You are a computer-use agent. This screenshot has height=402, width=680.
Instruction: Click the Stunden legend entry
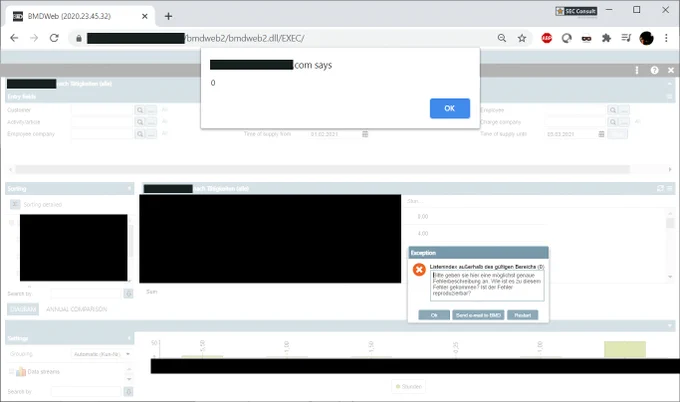pyautogui.click(x=409, y=386)
